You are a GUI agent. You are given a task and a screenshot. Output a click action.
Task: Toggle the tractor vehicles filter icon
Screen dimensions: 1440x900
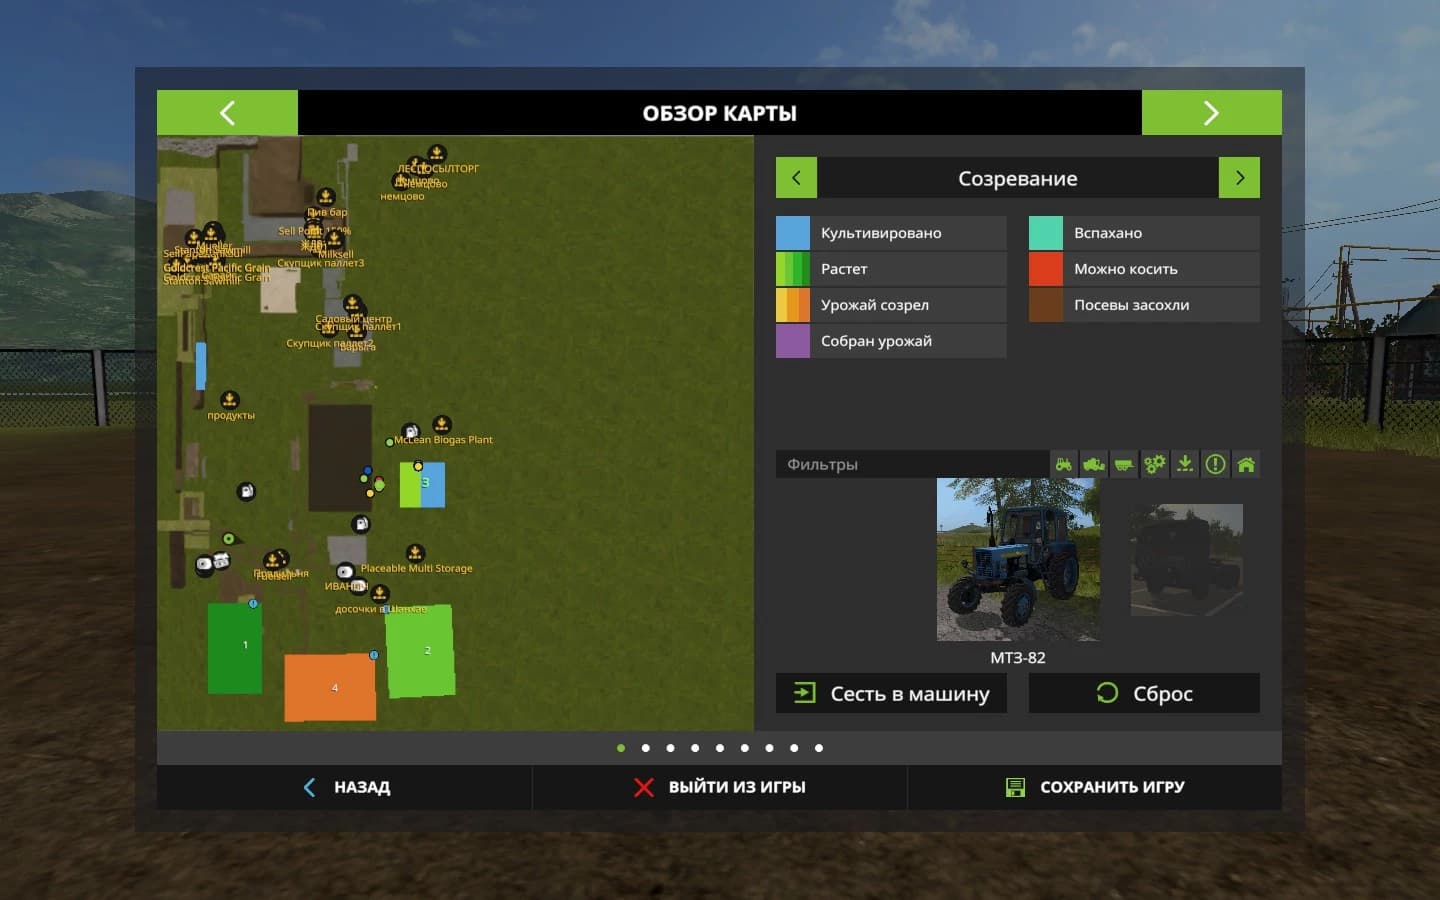tap(1064, 464)
